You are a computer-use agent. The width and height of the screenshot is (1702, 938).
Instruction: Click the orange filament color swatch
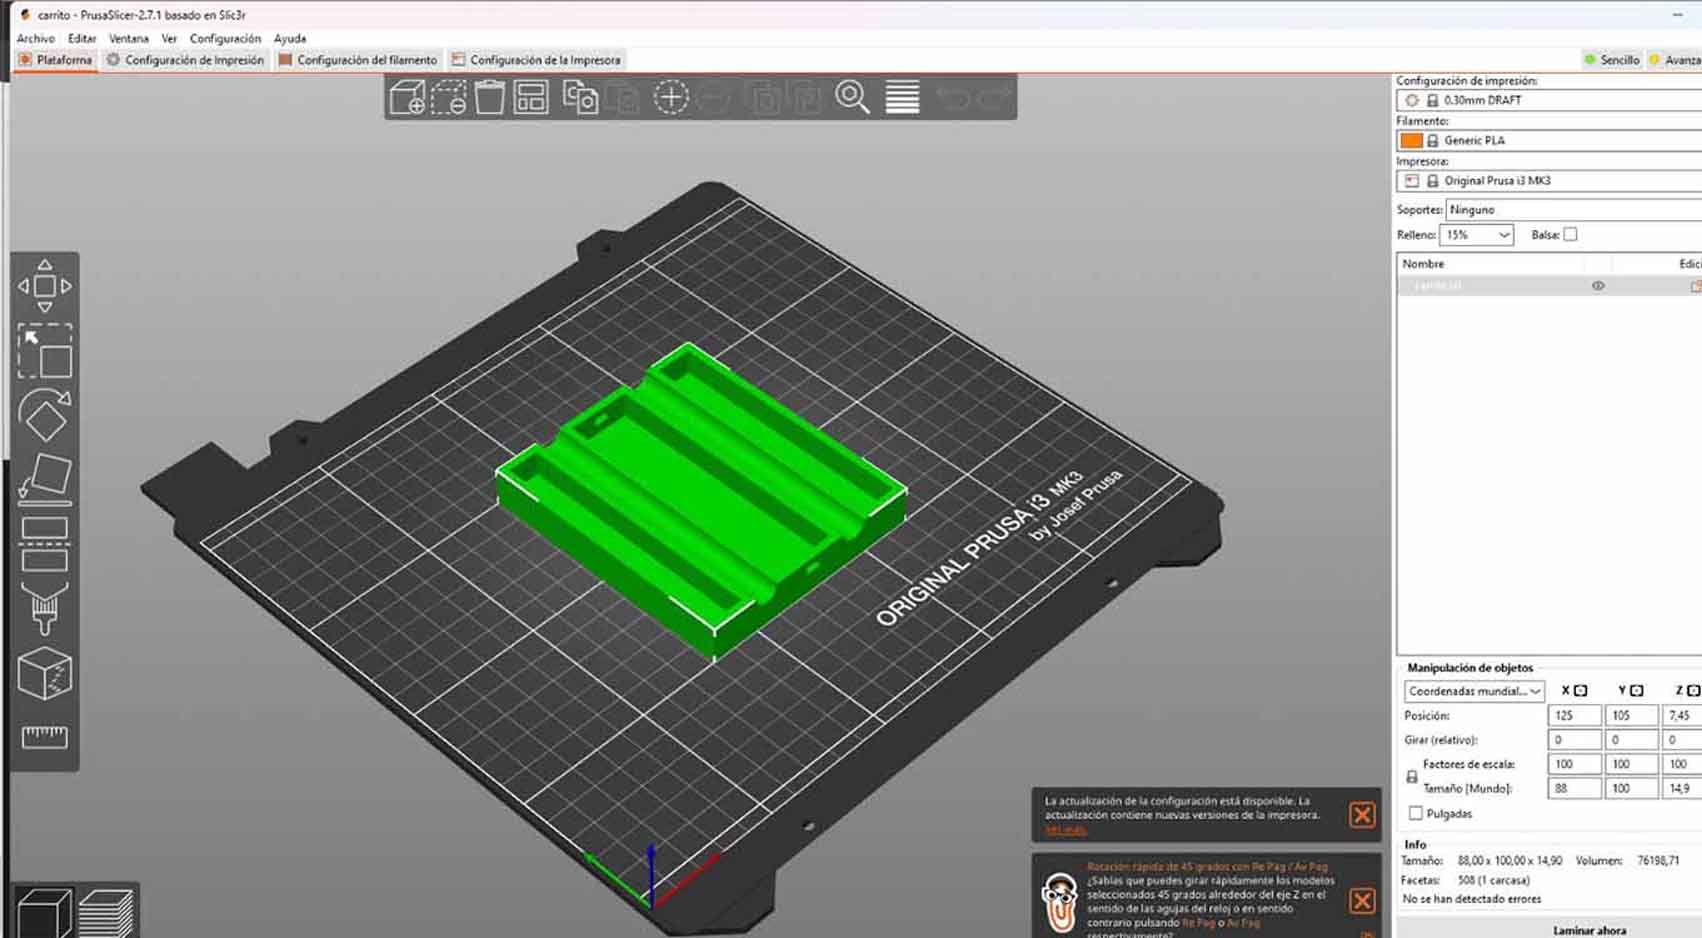coord(1411,140)
